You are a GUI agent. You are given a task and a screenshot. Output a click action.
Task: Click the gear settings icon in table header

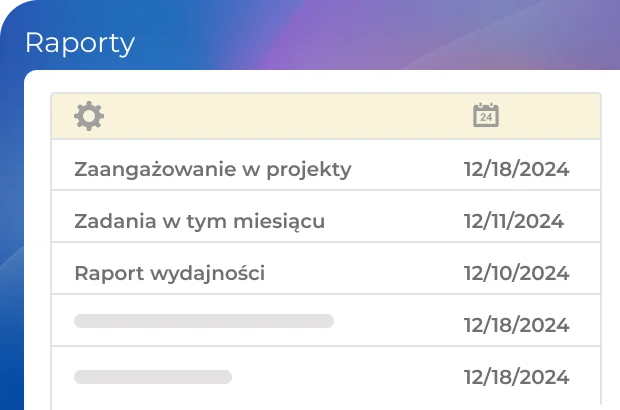[x=89, y=116]
